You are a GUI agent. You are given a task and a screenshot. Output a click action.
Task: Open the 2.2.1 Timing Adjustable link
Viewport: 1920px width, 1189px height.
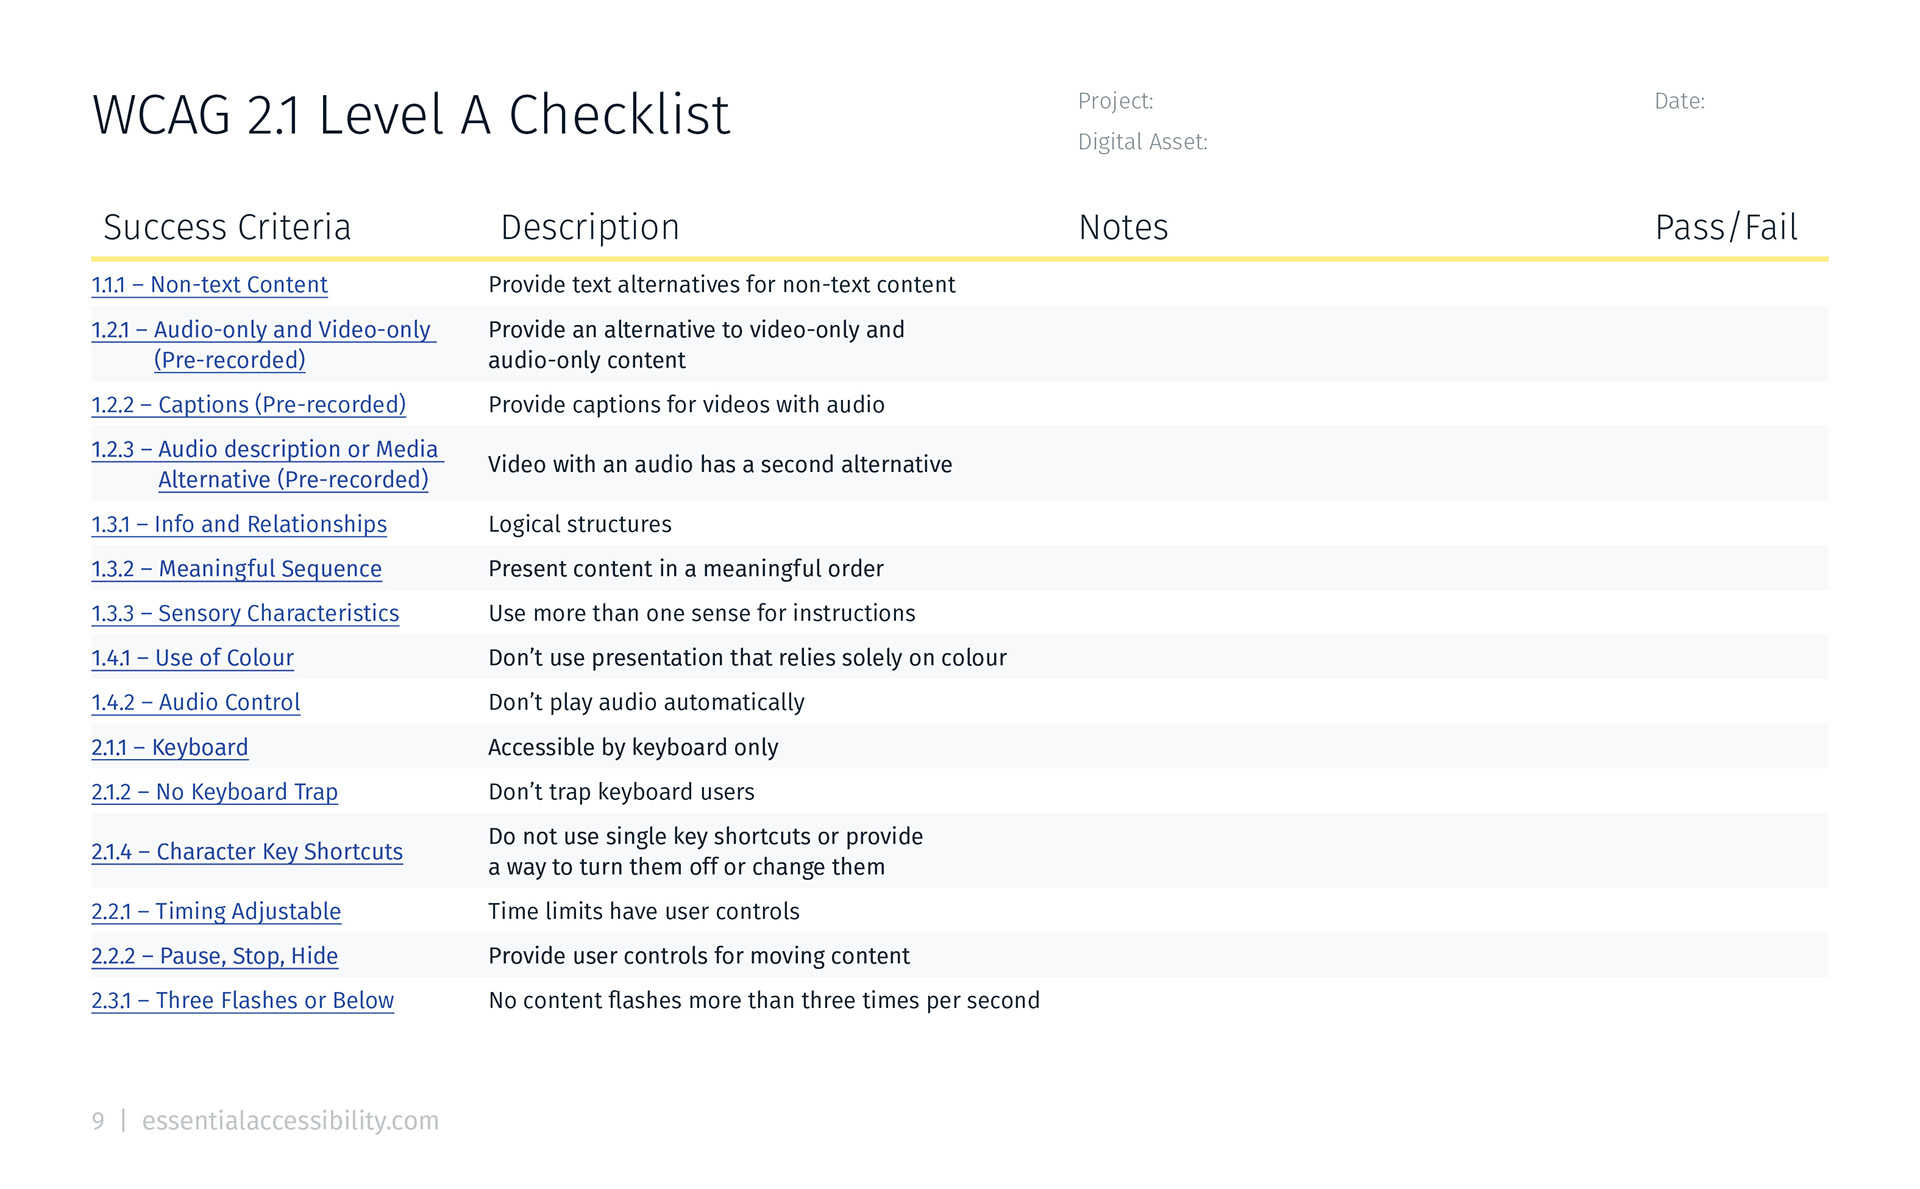(x=216, y=912)
